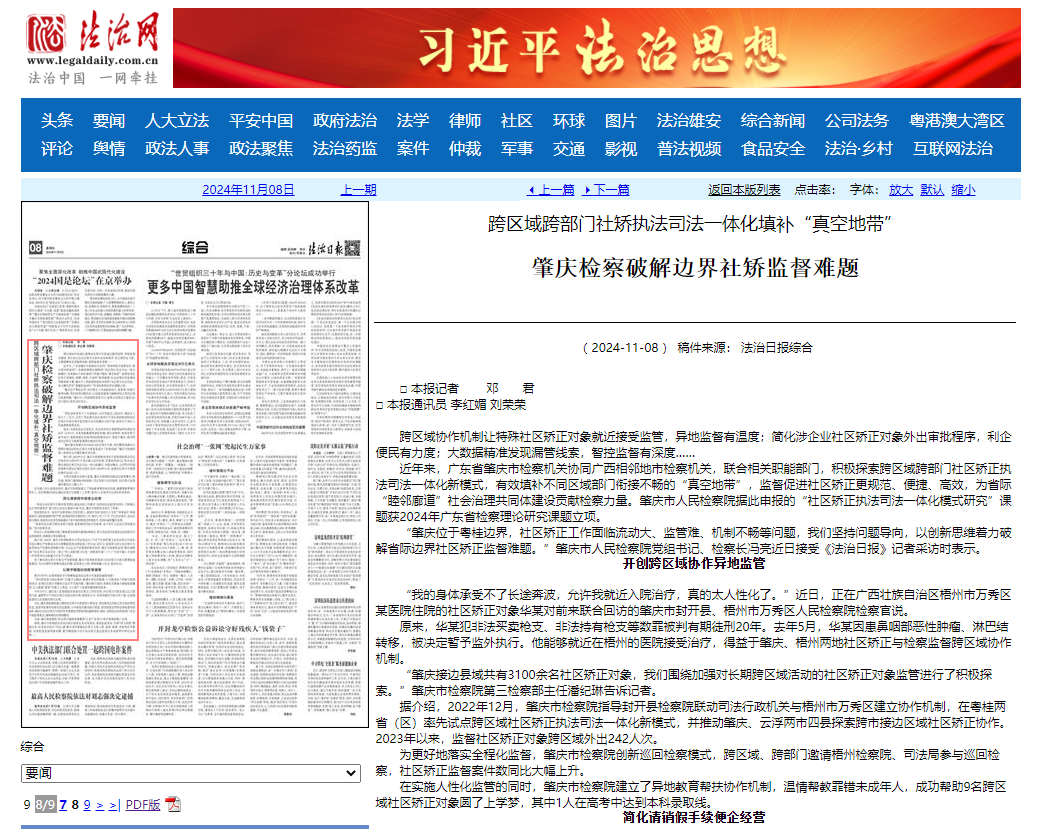Open the 律师 nav link
The width and height of the screenshot is (1037, 829).
(x=465, y=120)
